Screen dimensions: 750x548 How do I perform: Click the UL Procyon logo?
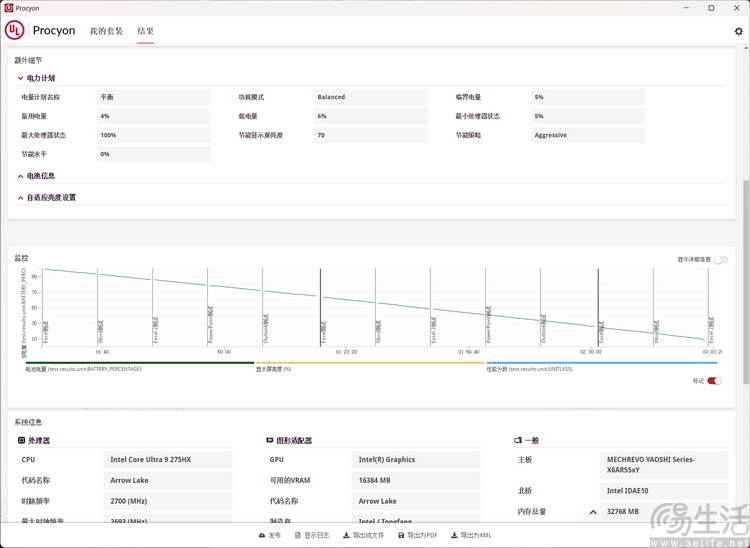[x=15, y=30]
